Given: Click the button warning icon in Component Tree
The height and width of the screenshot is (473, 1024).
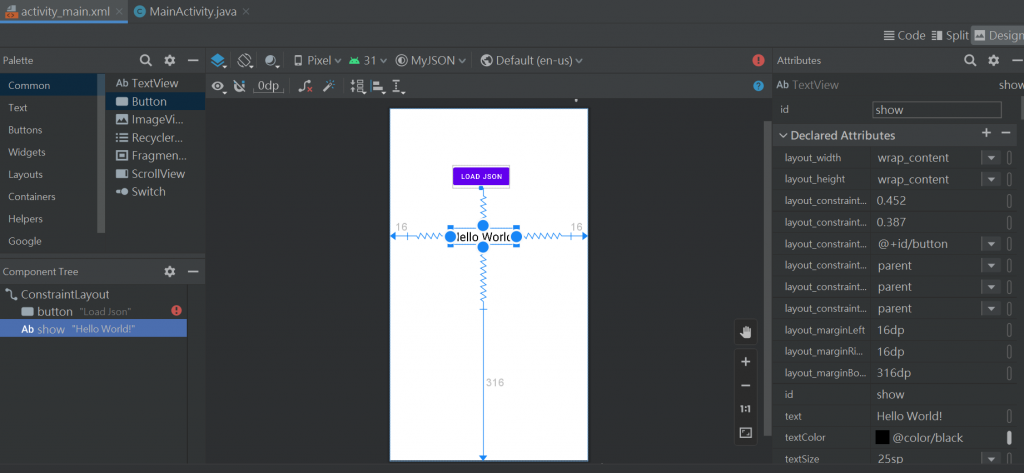Looking at the screenshot, I should pyautogui.click(x=176, y=311).
